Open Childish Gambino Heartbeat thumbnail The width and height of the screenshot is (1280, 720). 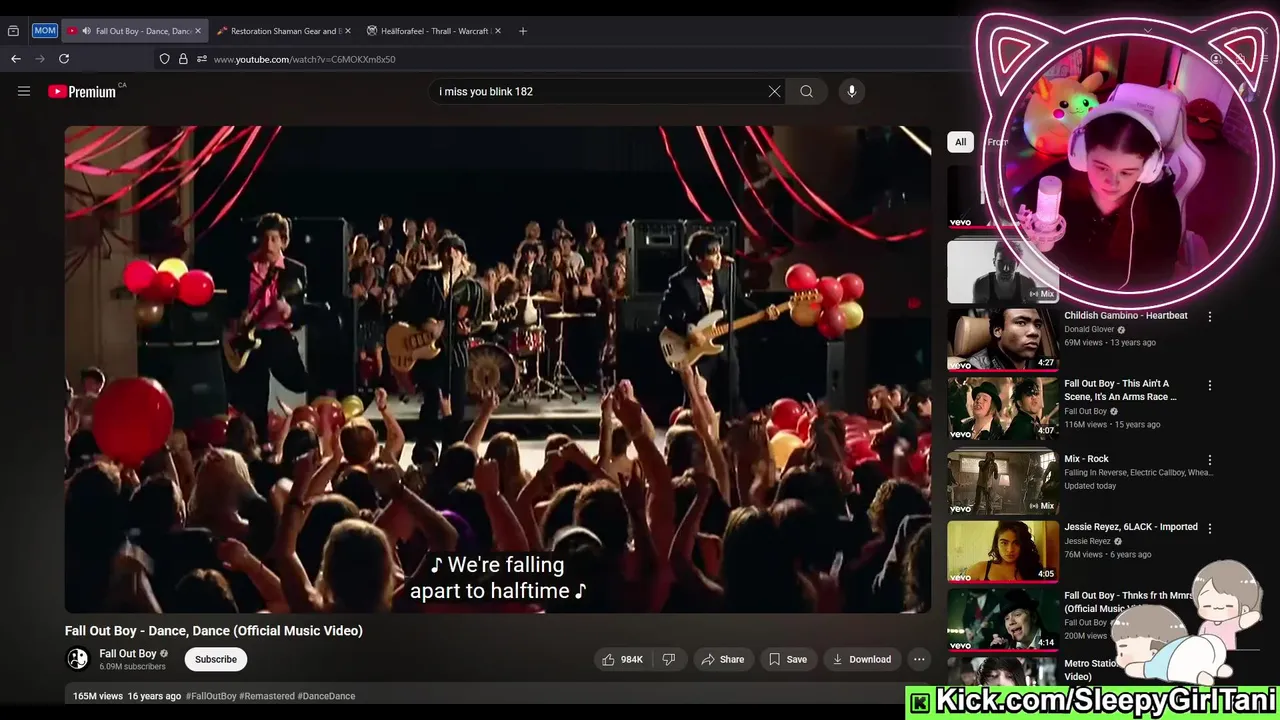(x=1003, y=340)
